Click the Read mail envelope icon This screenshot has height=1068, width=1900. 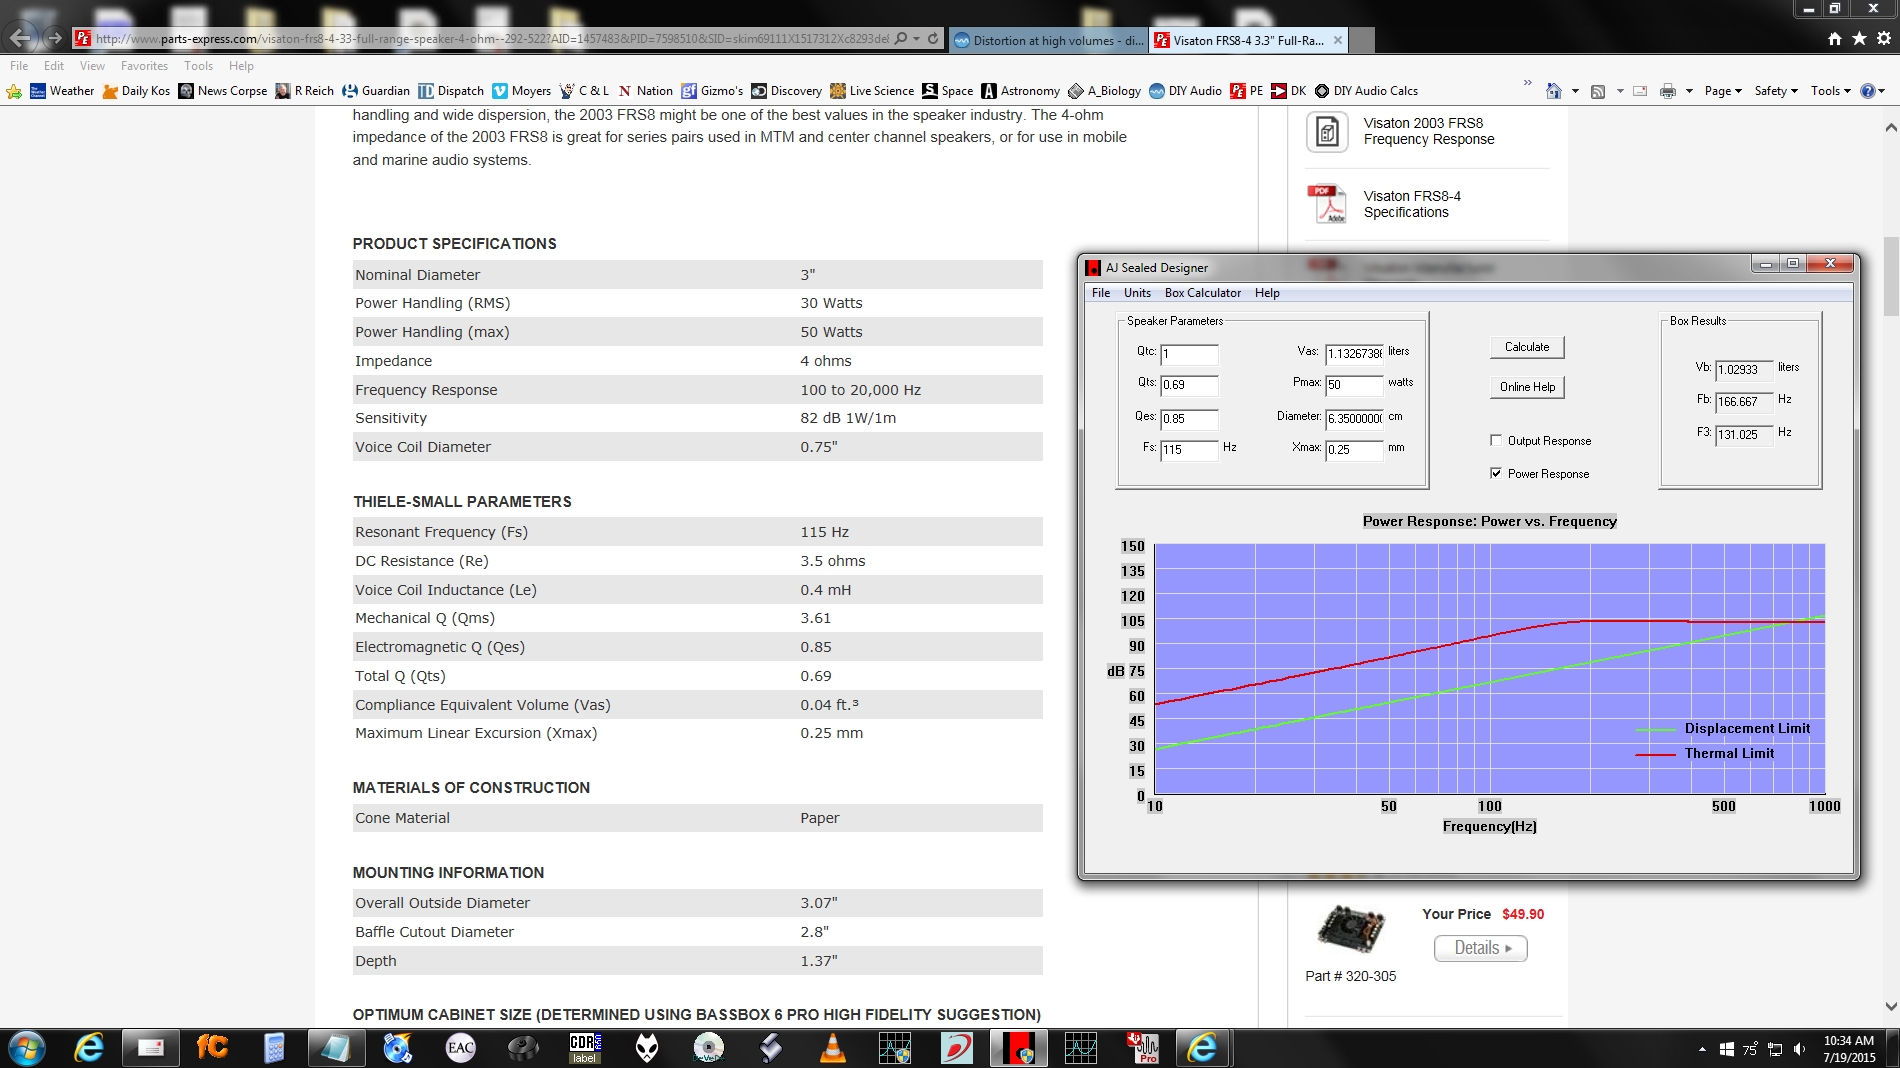point(1640,91)
